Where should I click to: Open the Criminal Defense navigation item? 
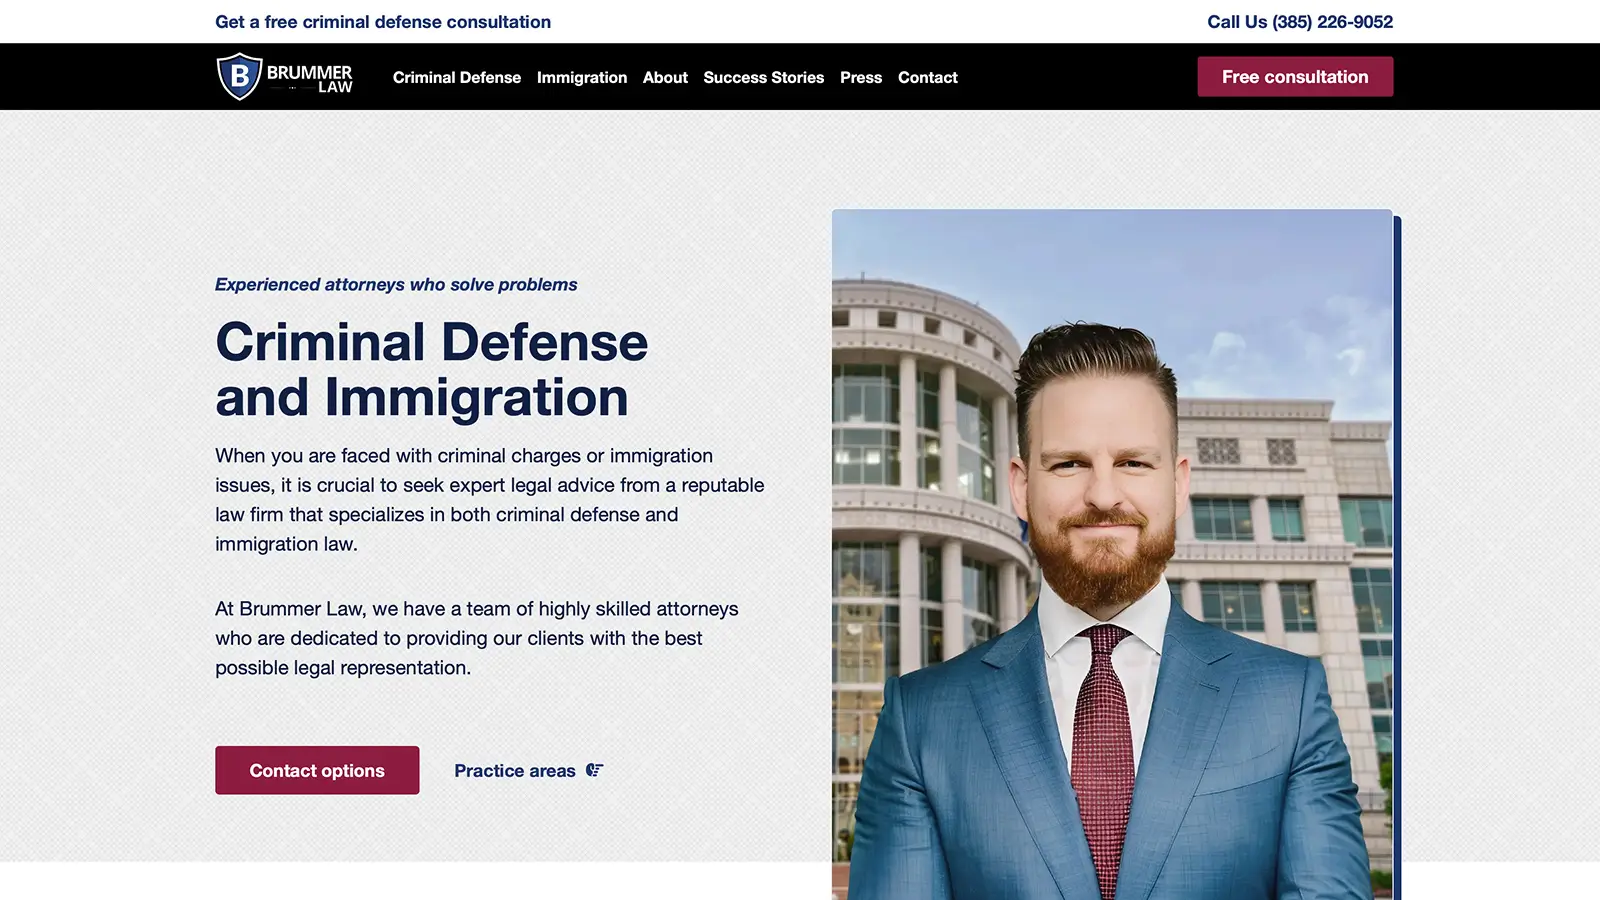(x=457, y=77)
